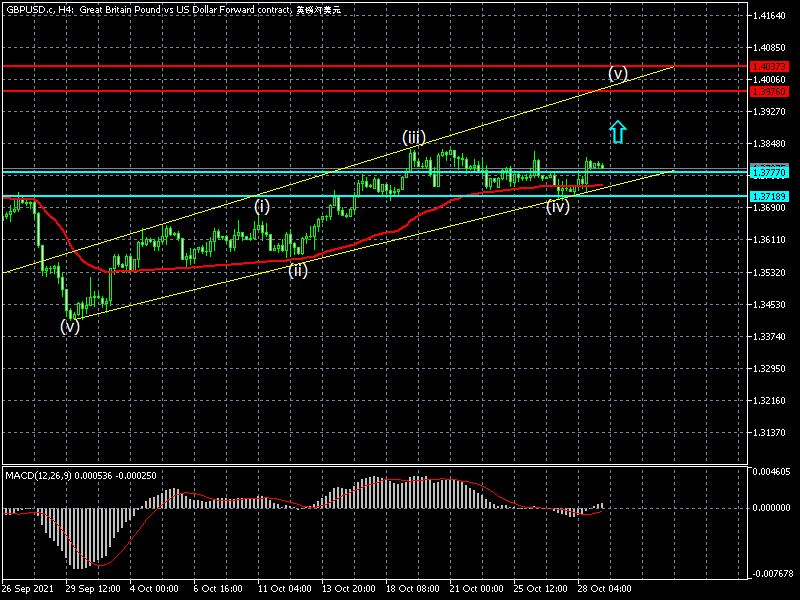Select the (iv) wave label
This screenshot has width=800, height=600.
pyautogui.click(x=557, y=206)
